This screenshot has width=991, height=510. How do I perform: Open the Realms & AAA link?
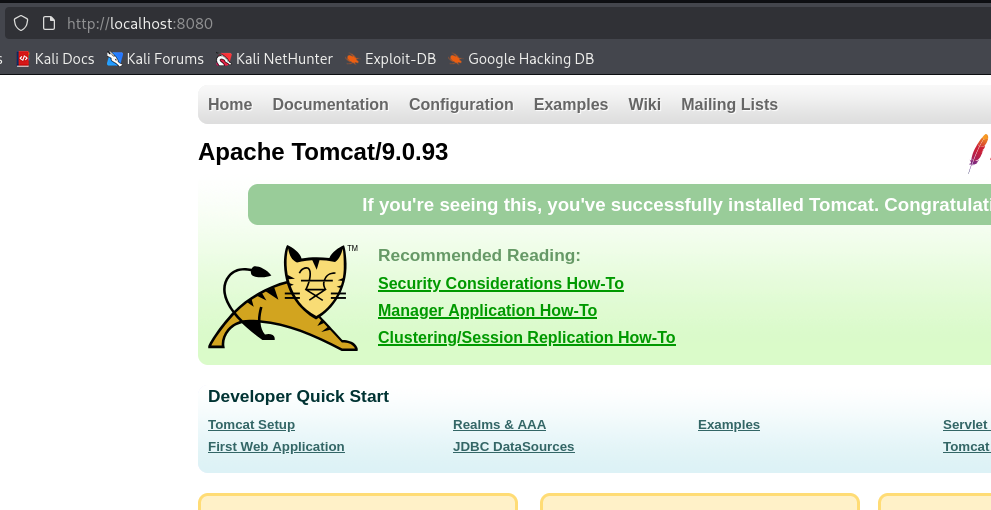[x=499, y=425]
